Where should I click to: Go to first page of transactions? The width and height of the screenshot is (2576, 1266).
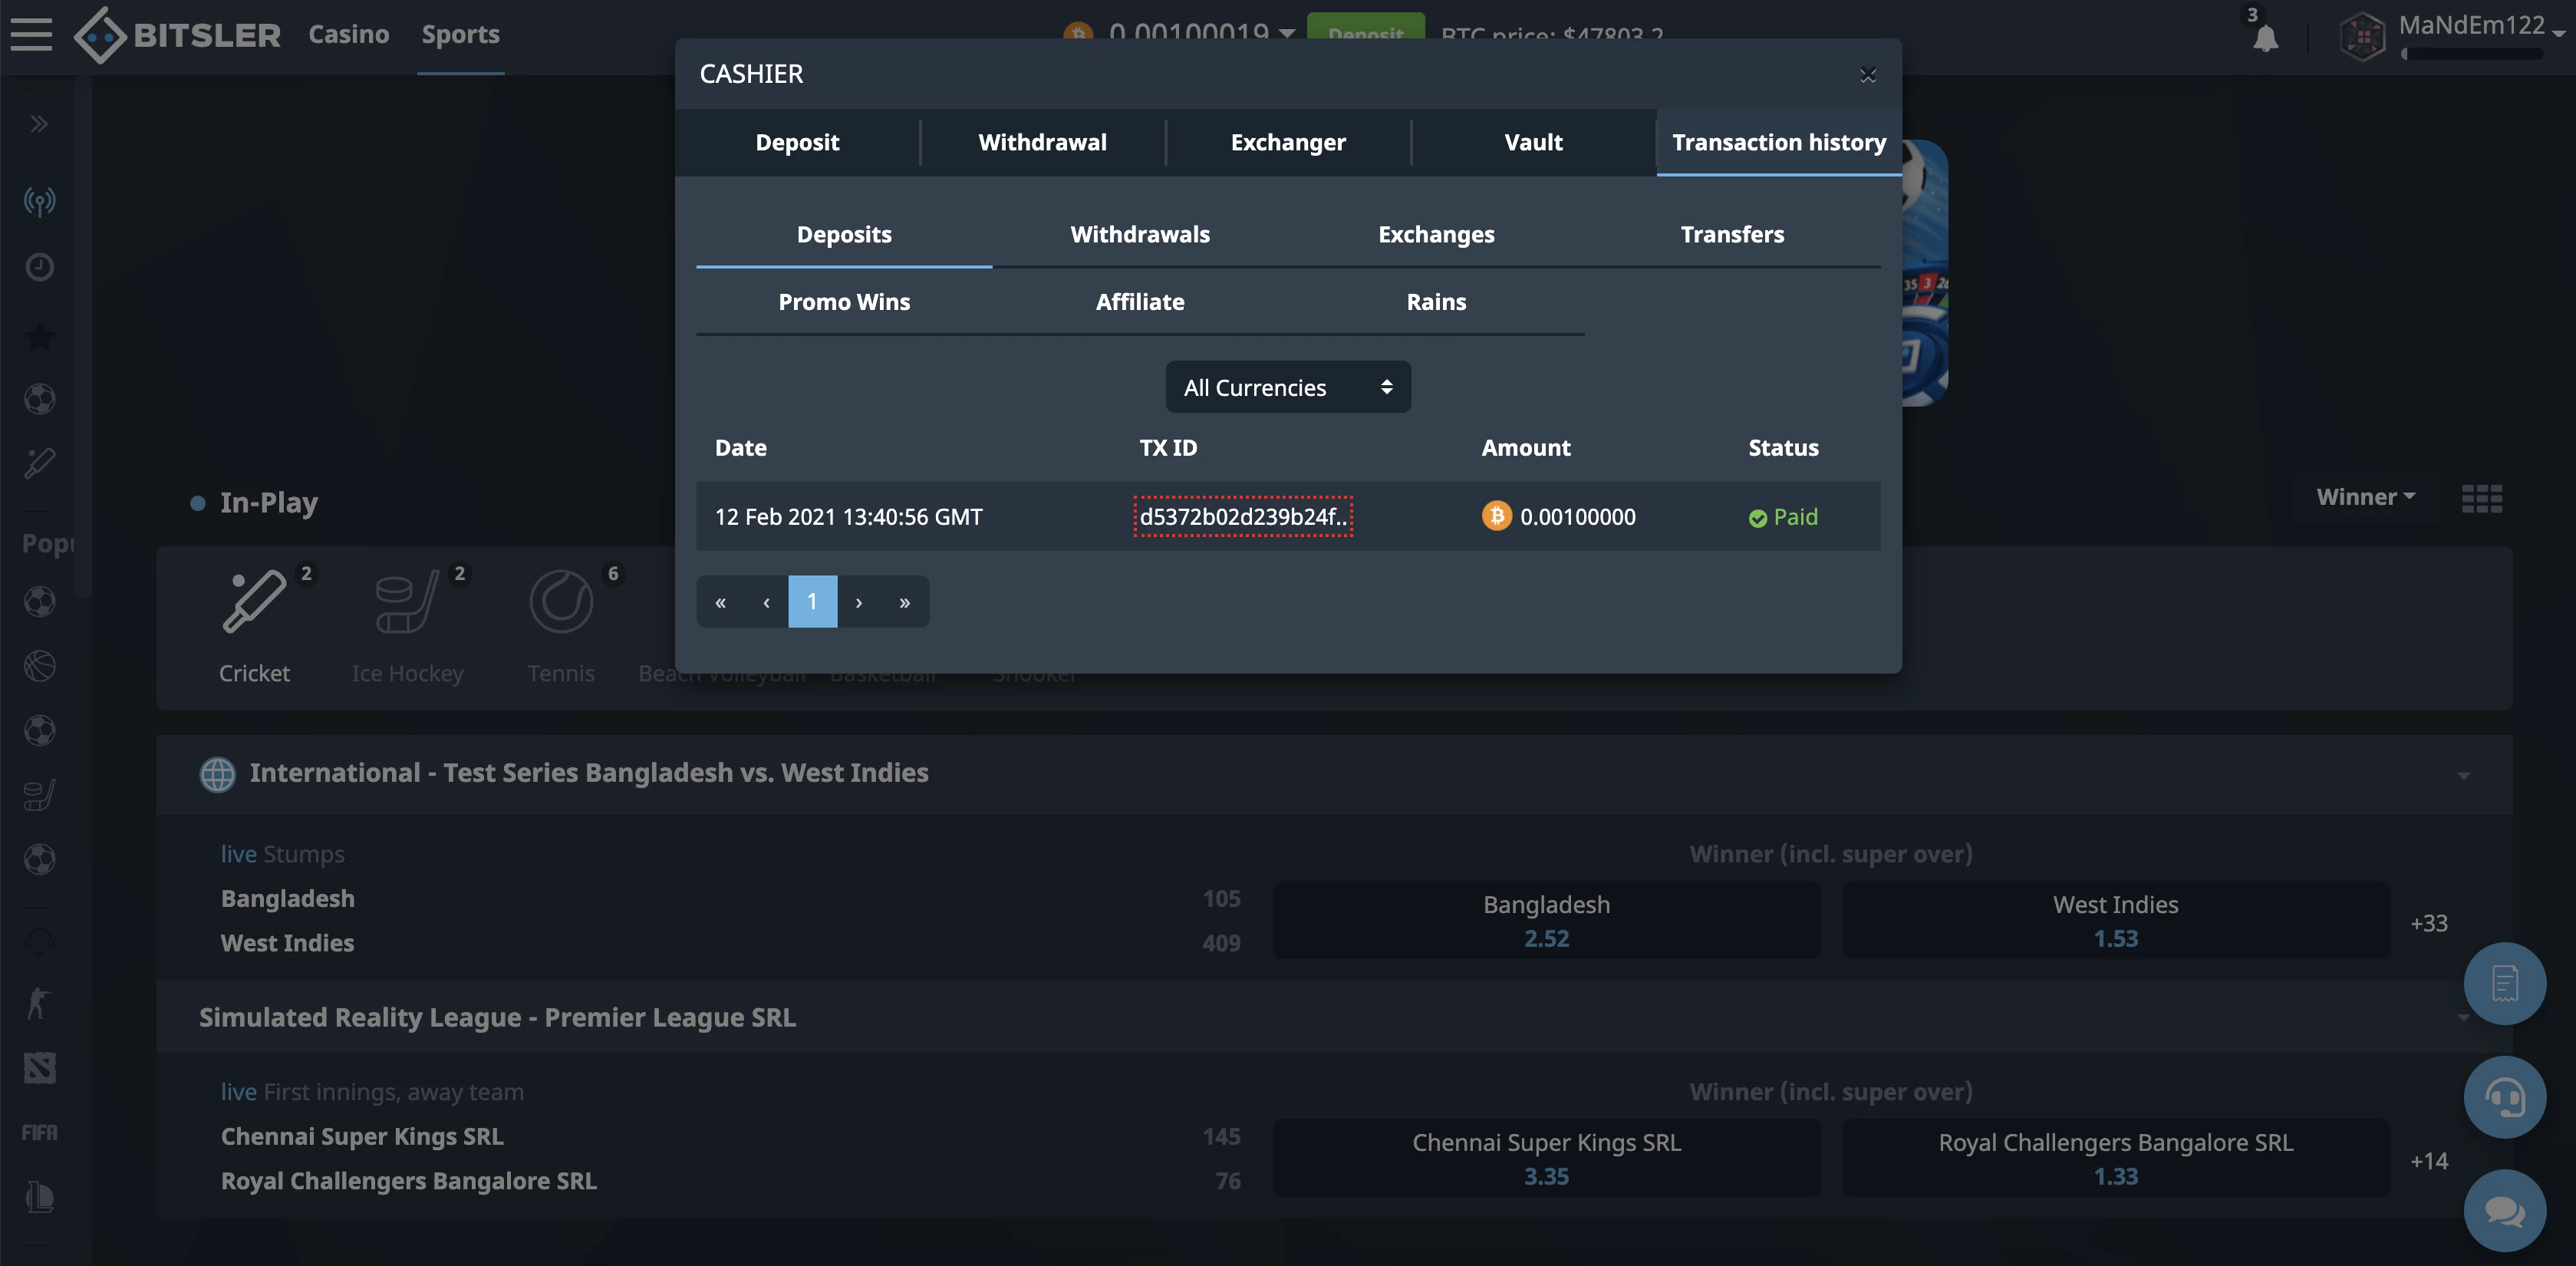coord(720,602)
